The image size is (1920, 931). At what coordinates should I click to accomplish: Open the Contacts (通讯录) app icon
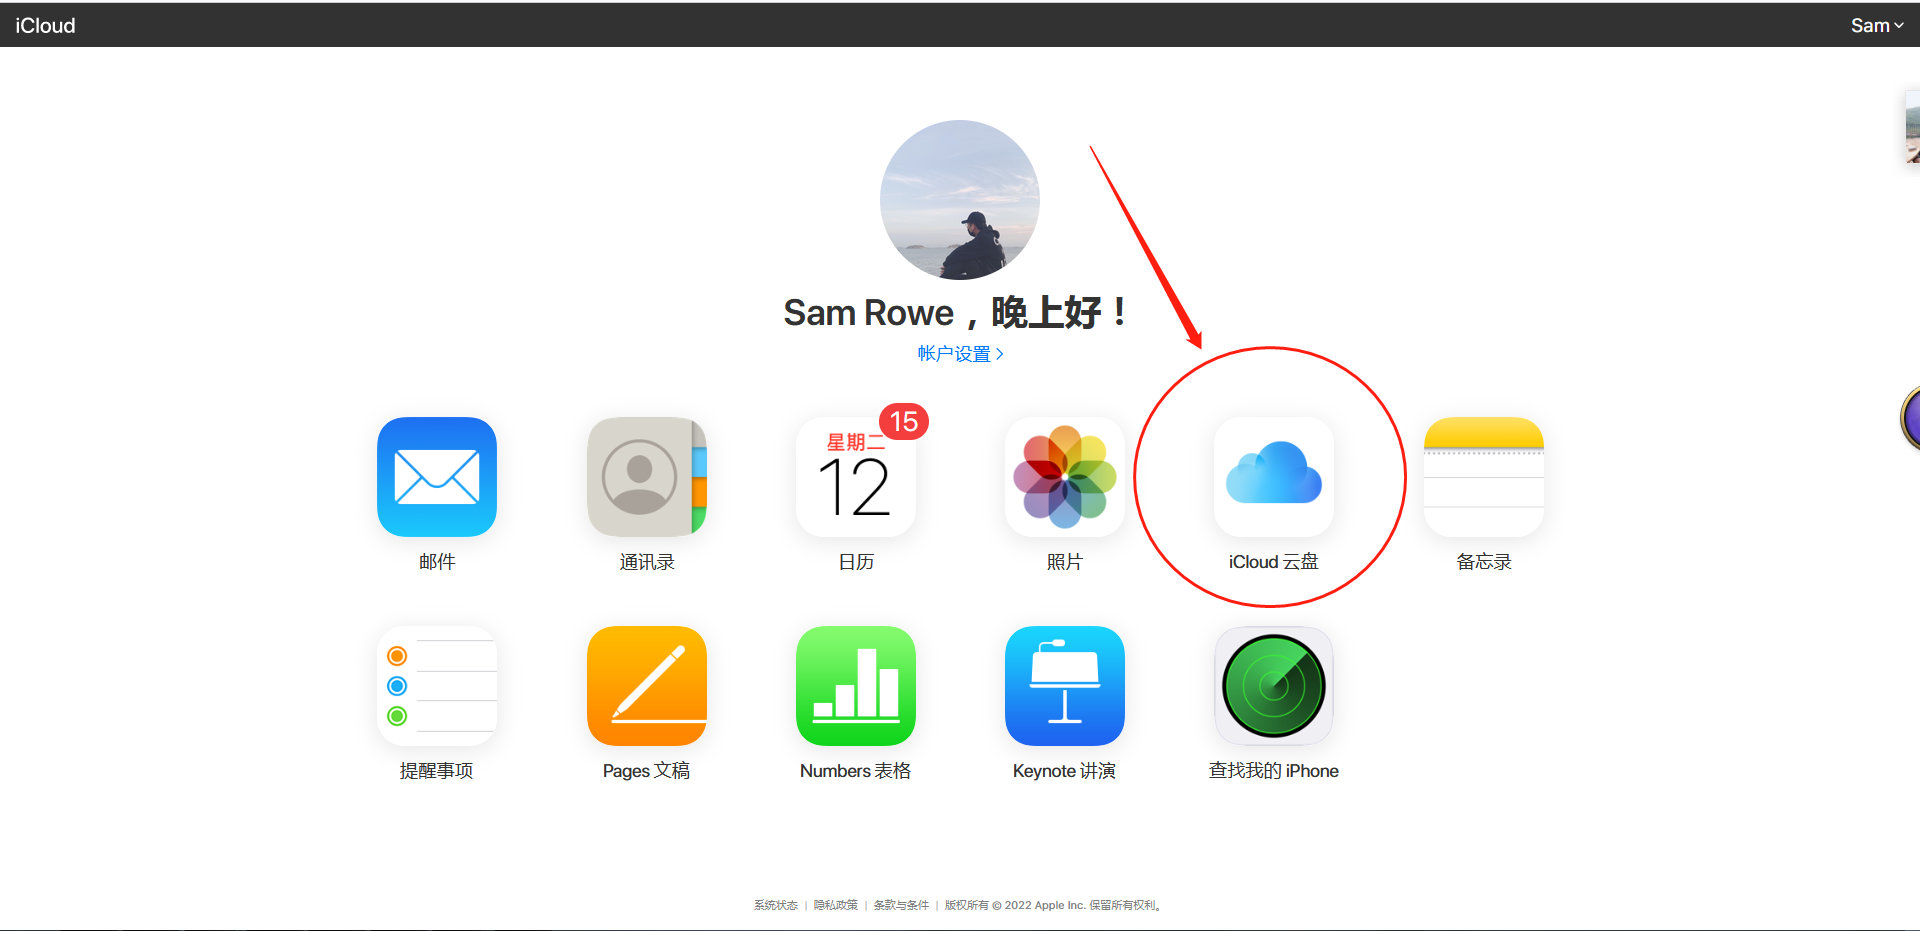pyautogui.click(x=647, y=477)
